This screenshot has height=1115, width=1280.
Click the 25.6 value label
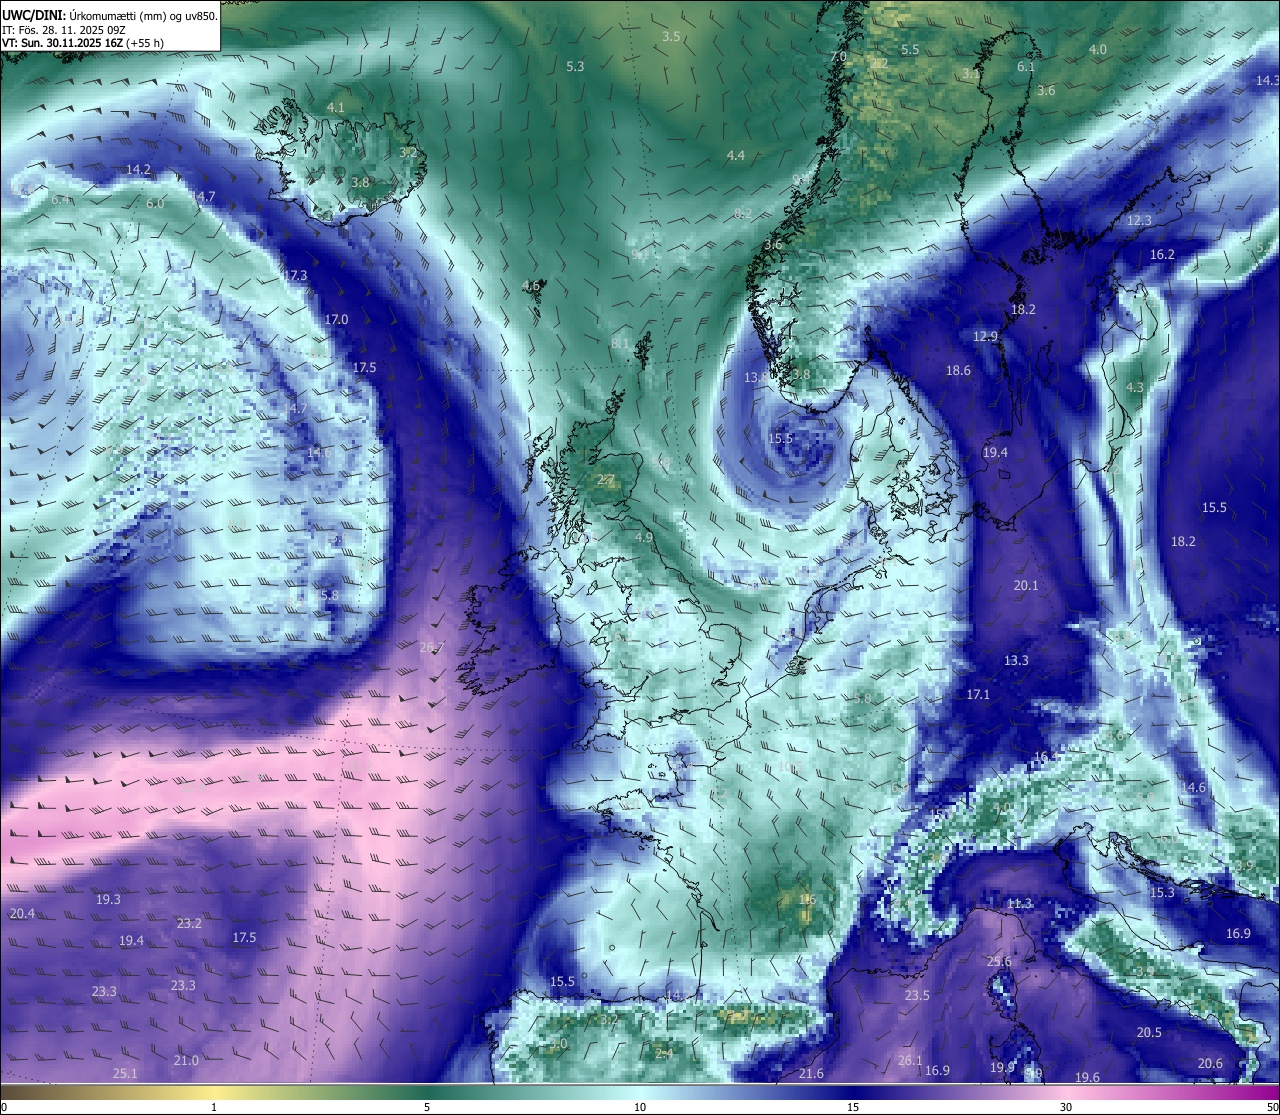999,962
